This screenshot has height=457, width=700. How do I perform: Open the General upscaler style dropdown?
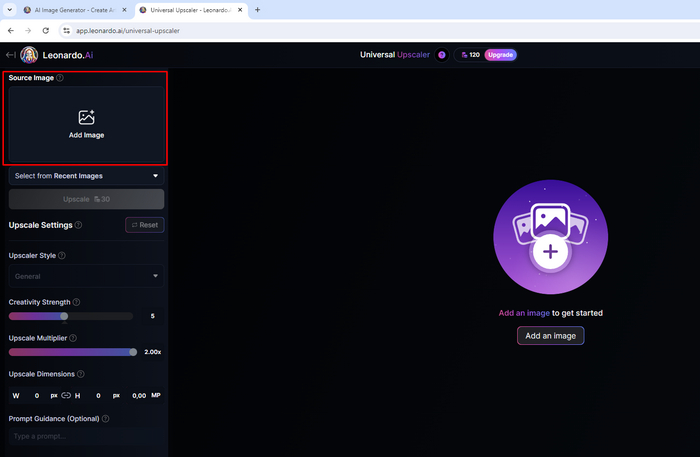click(x=87, y=276)
